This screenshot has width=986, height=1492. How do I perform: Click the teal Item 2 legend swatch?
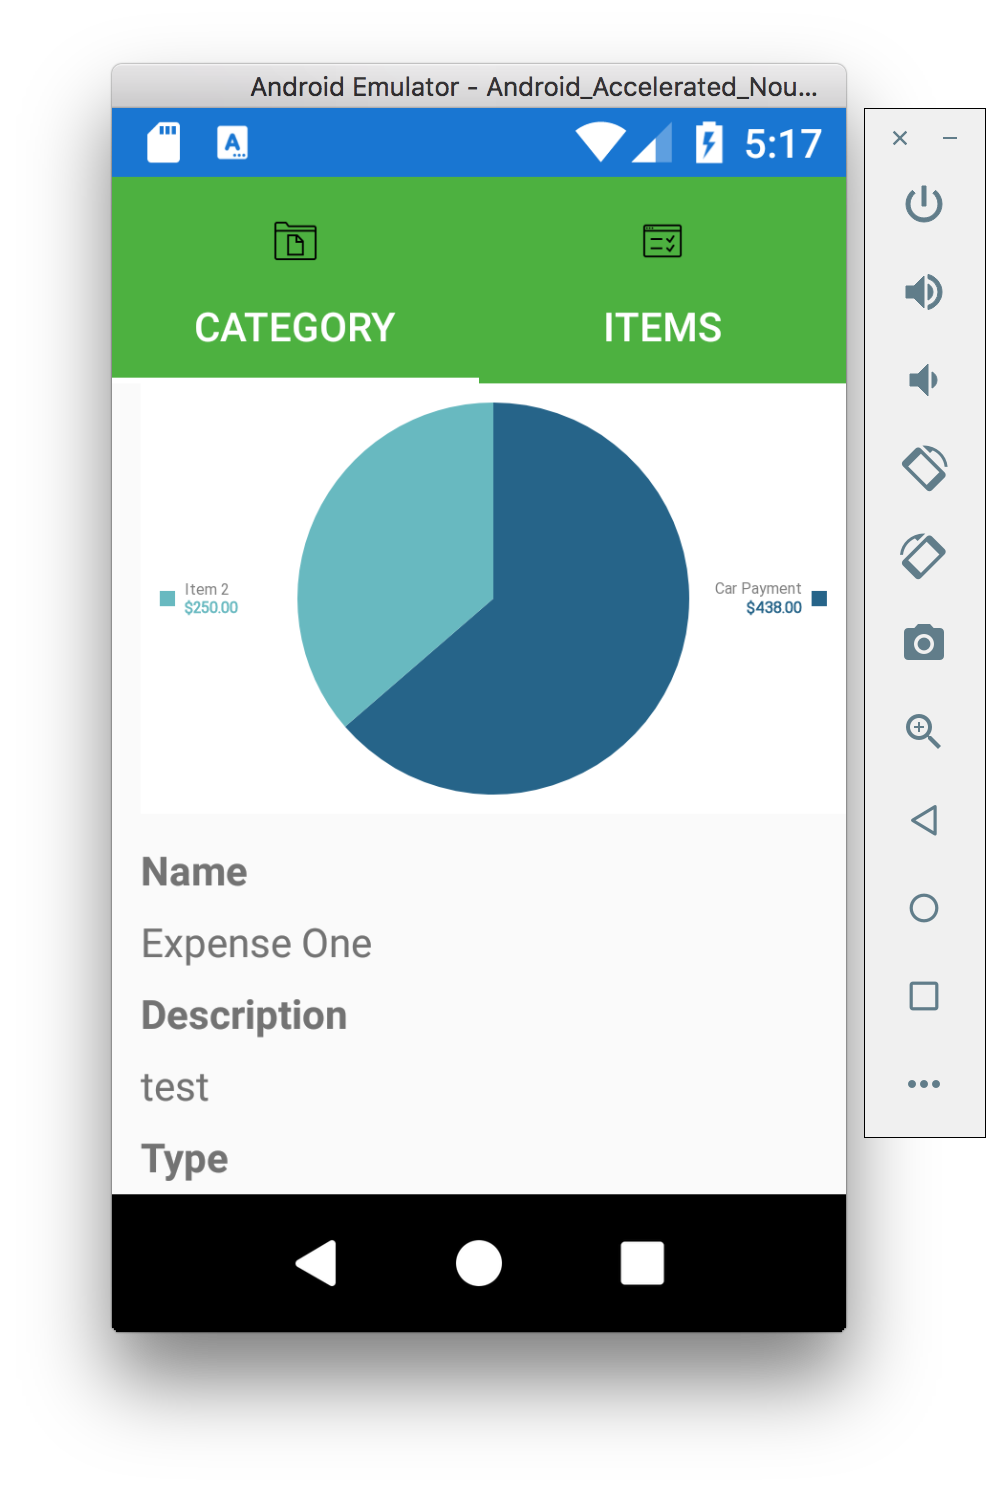(167, 598)
